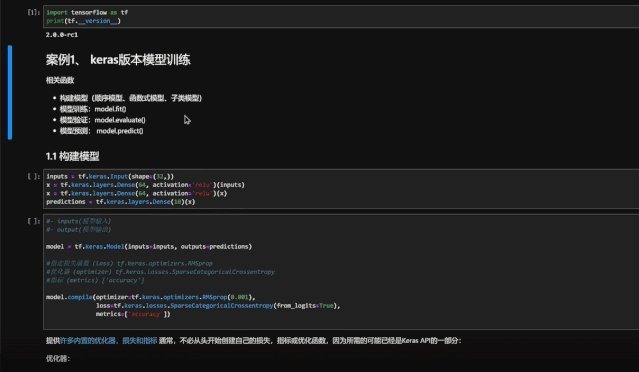Viewport: 639px width, 372px height.
Task: Click the line 'predictions = tf.keras.layers.Dense(10)(x)'
Action: tap(121, 202)
